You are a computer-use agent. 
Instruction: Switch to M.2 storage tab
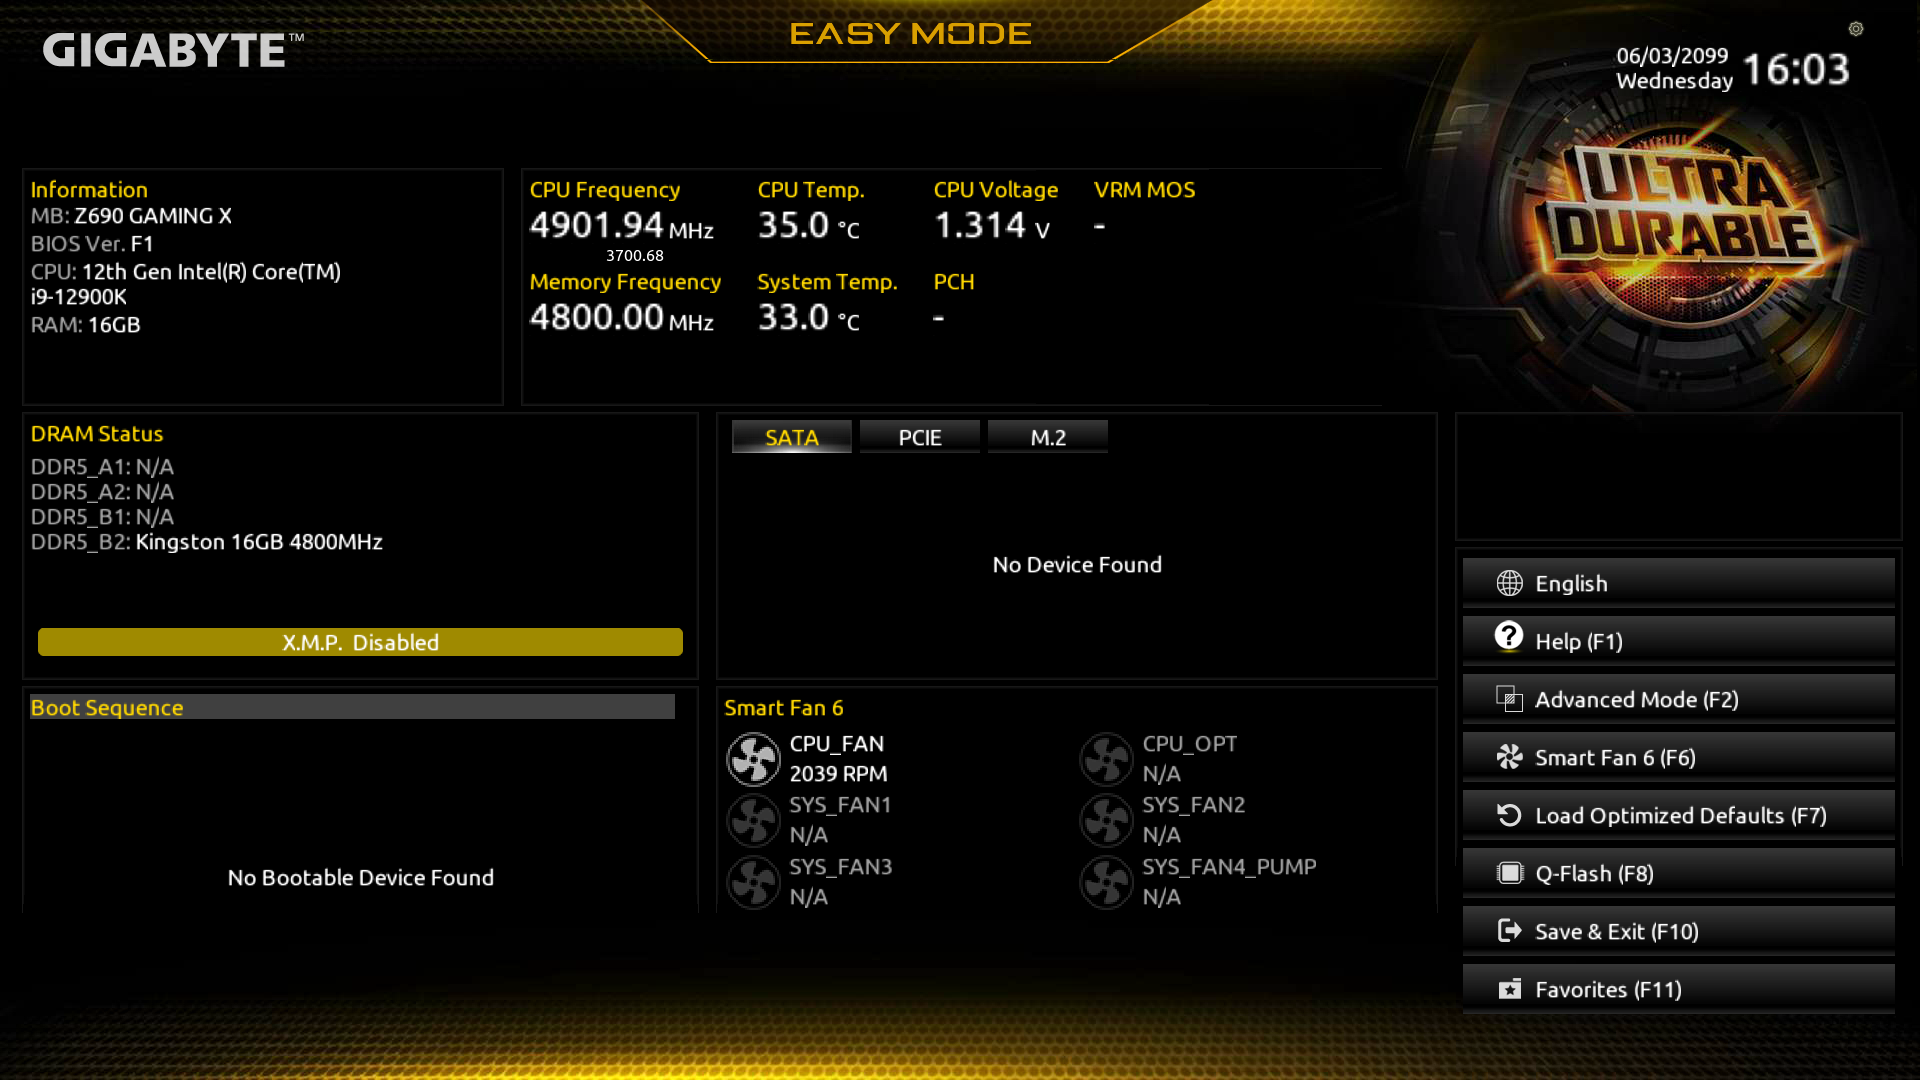click(x=1048, y=436)
